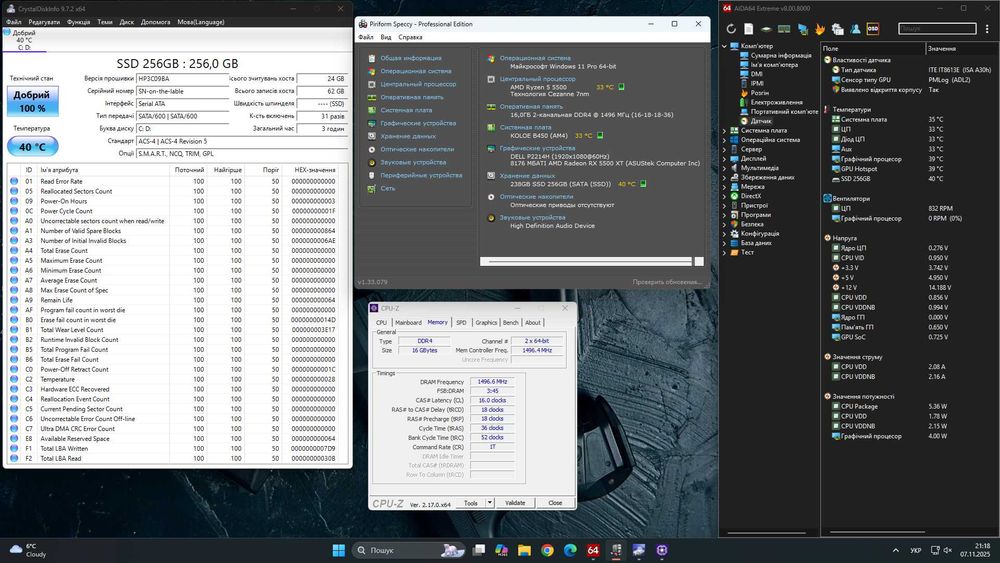Expand the Системна плата node in AIDA64
Screen dimensions: 1000x563
[724, 130]
